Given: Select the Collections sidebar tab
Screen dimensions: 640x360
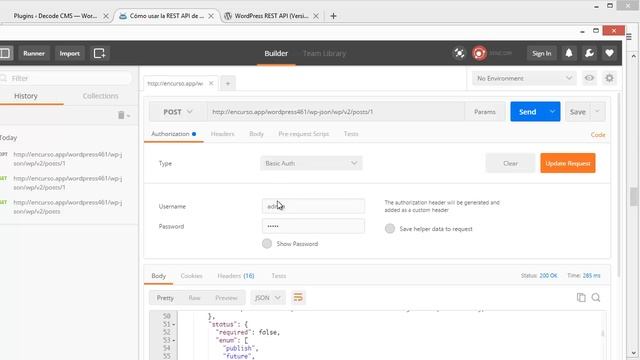Looking at the screenshot, I should point(100,96).
